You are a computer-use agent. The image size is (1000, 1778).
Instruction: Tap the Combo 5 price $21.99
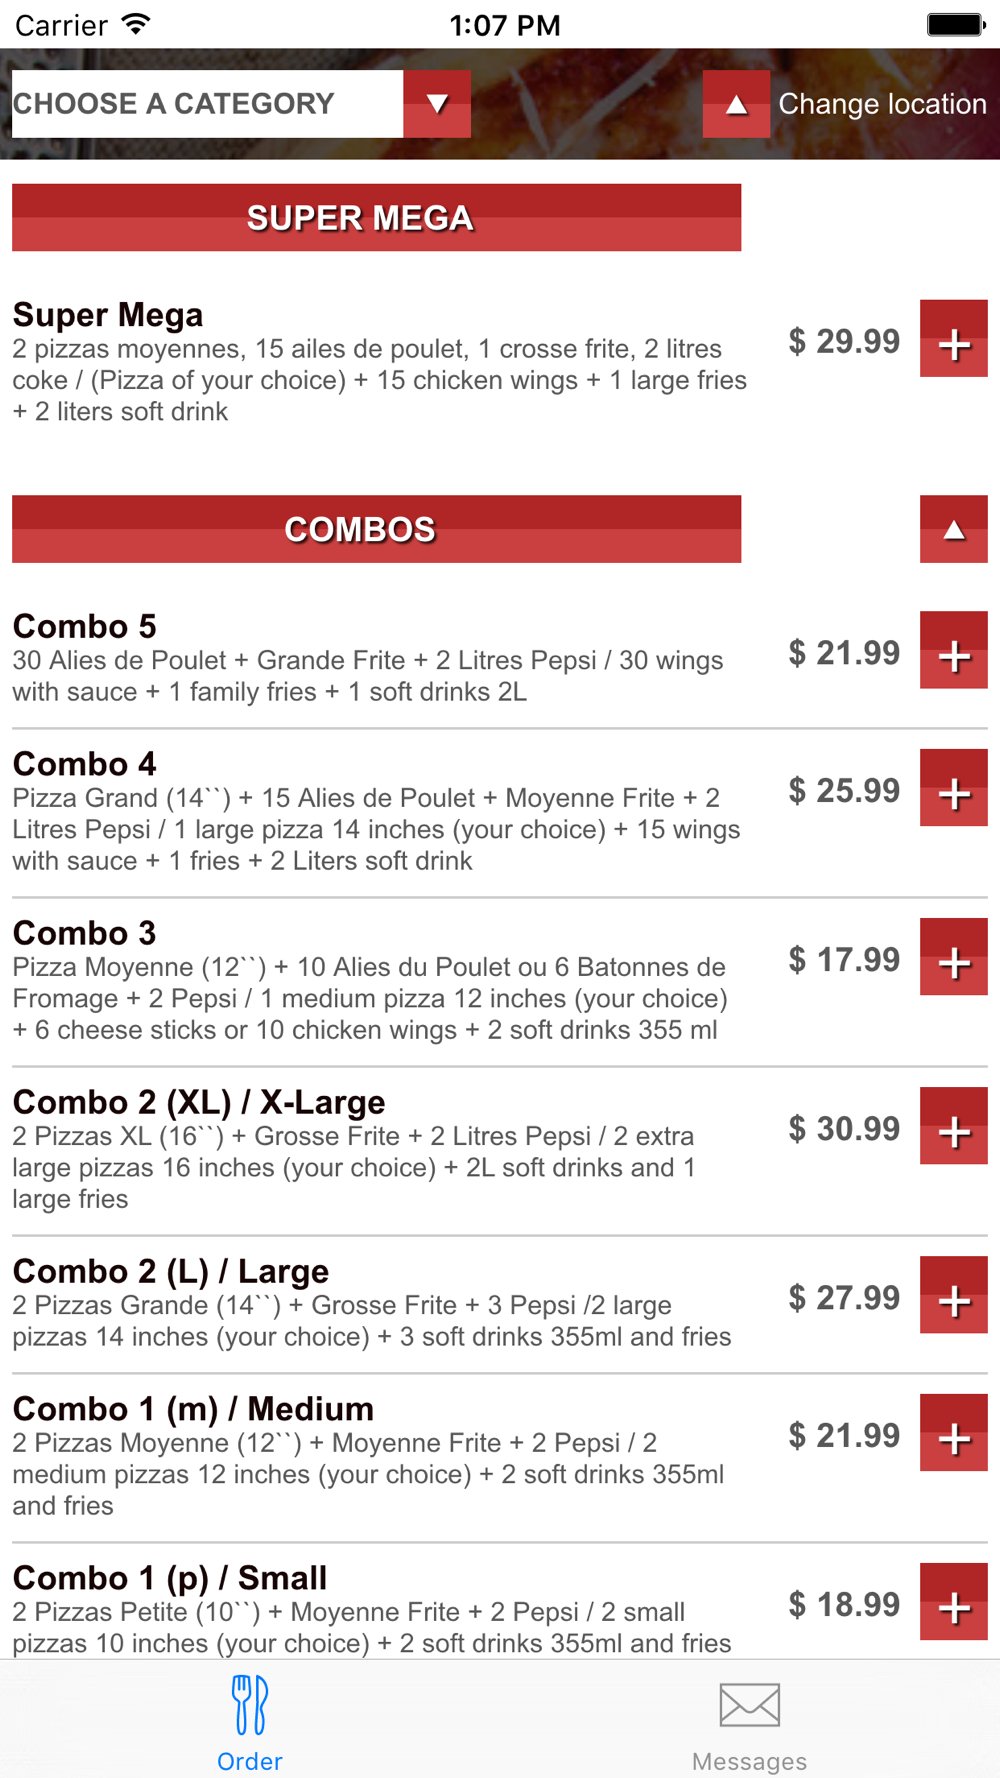(844, 653)
